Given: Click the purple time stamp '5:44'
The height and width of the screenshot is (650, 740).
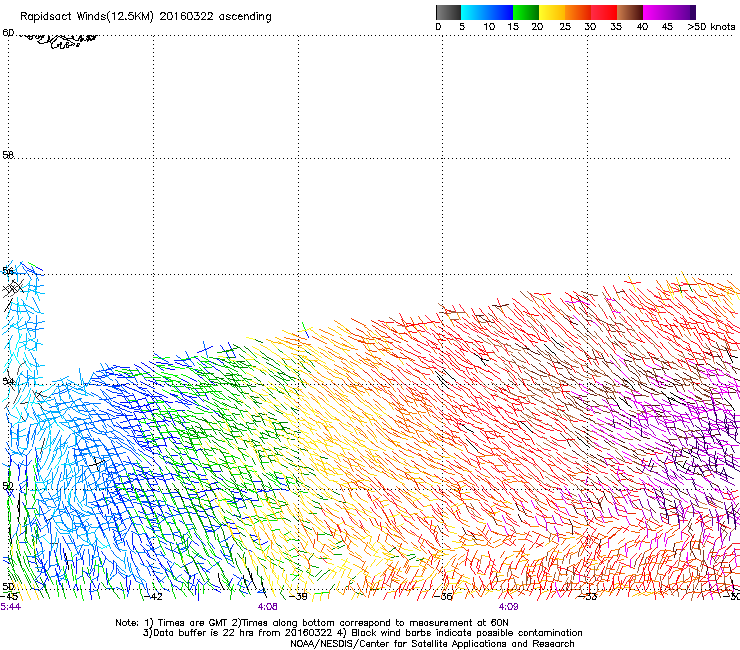Looking at the screenshot, I should click(10, 607).
